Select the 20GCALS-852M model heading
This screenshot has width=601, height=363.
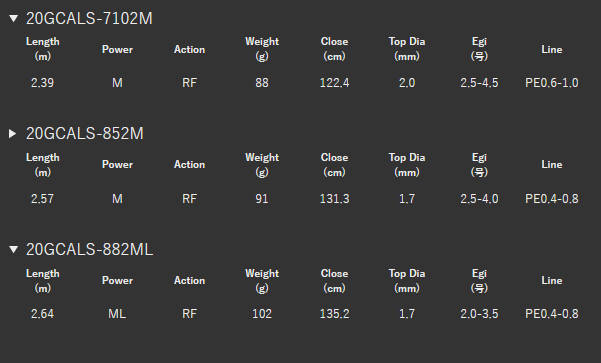[85, 133]
